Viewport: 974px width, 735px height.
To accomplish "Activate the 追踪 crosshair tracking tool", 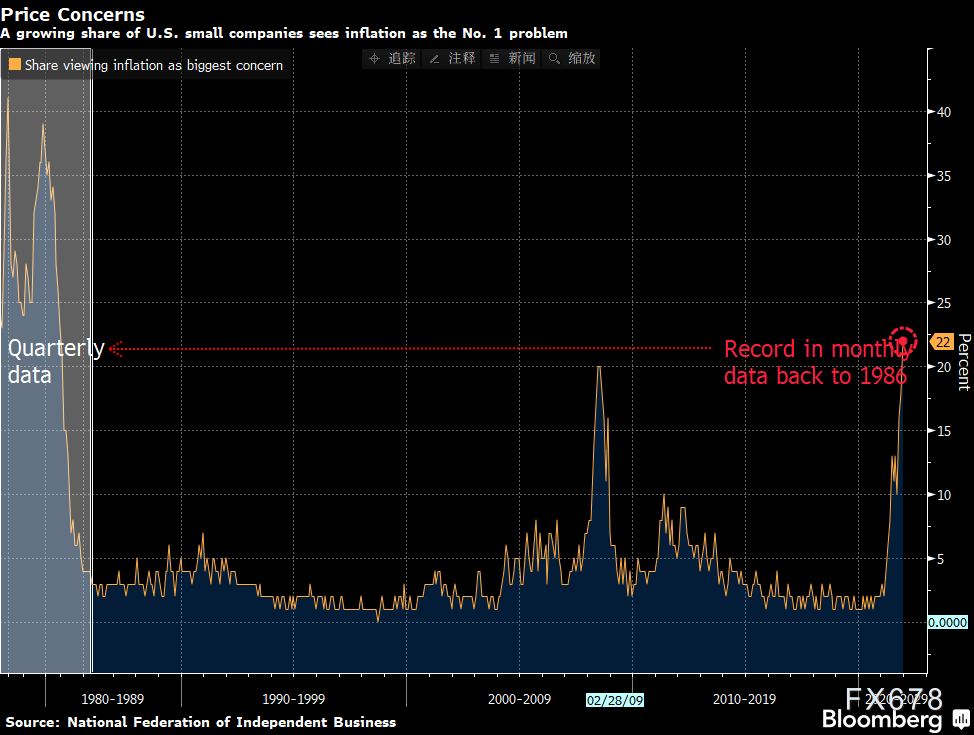I will (x=392, y=58).
